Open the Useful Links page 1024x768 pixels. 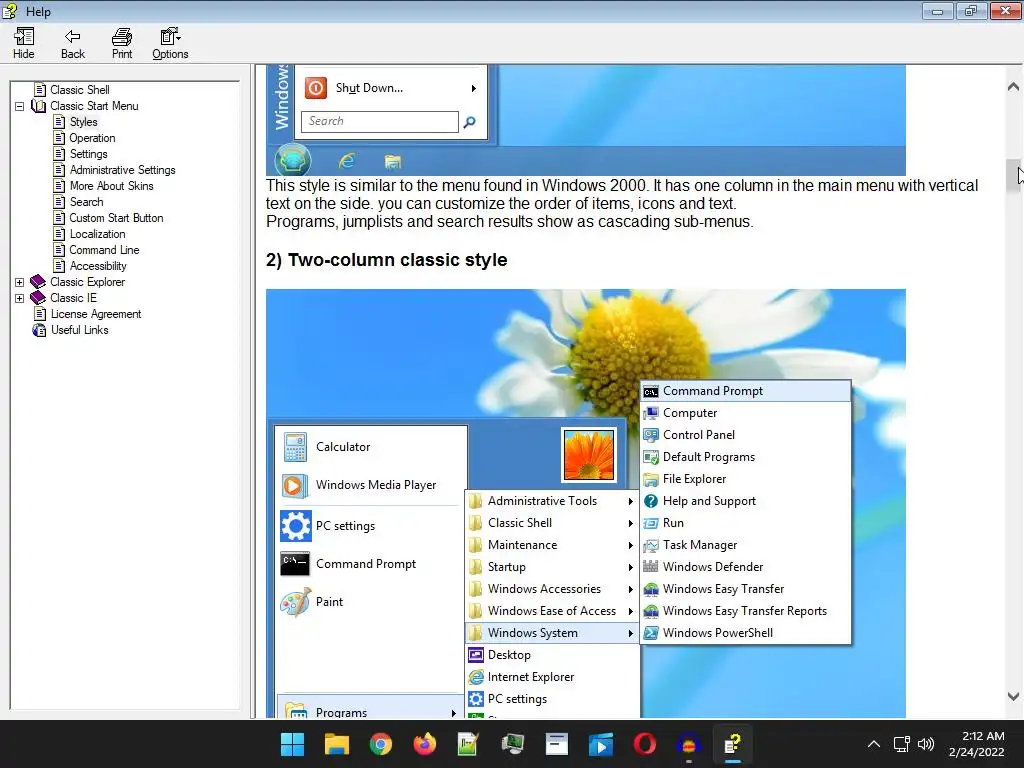click(x=80, y=330)
